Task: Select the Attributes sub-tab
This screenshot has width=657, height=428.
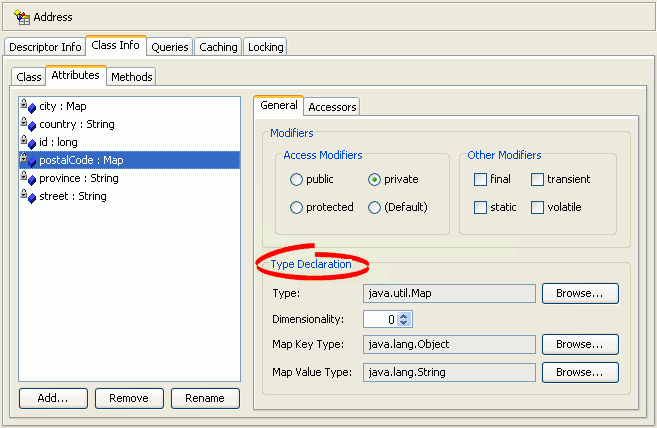Action: [x=75, y=75]
